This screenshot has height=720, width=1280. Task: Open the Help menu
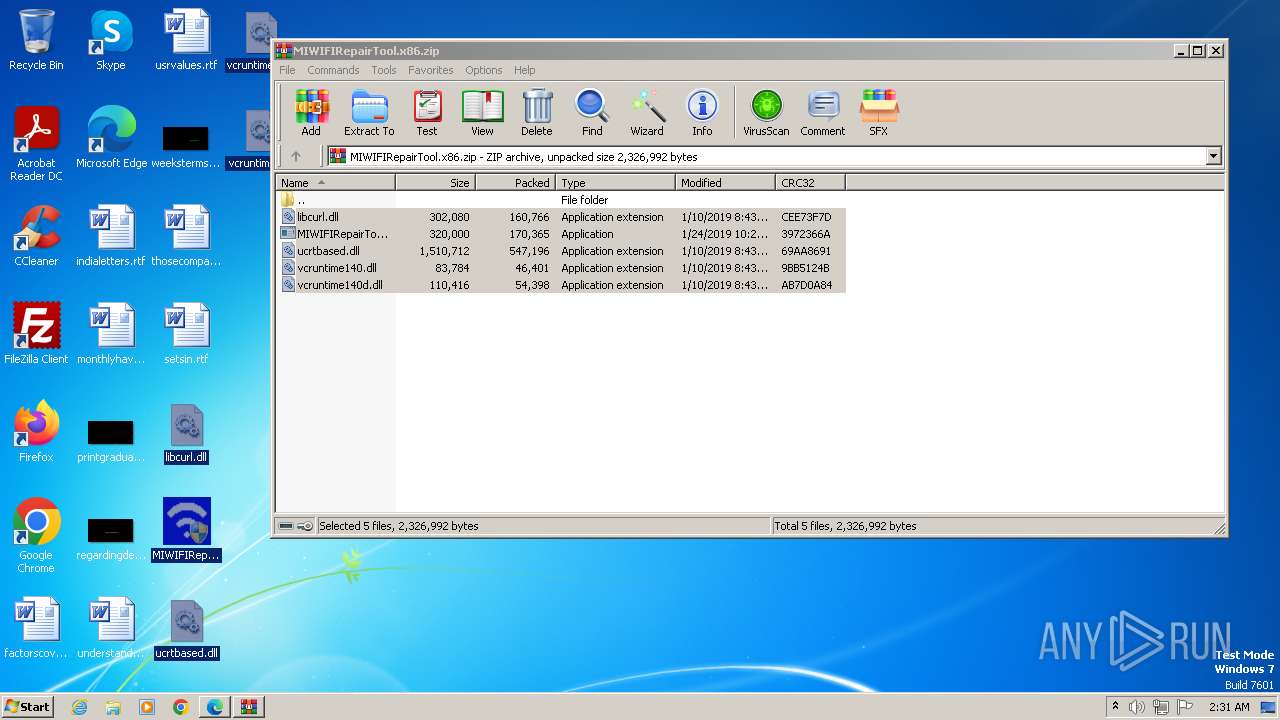[x=525, y=70]
